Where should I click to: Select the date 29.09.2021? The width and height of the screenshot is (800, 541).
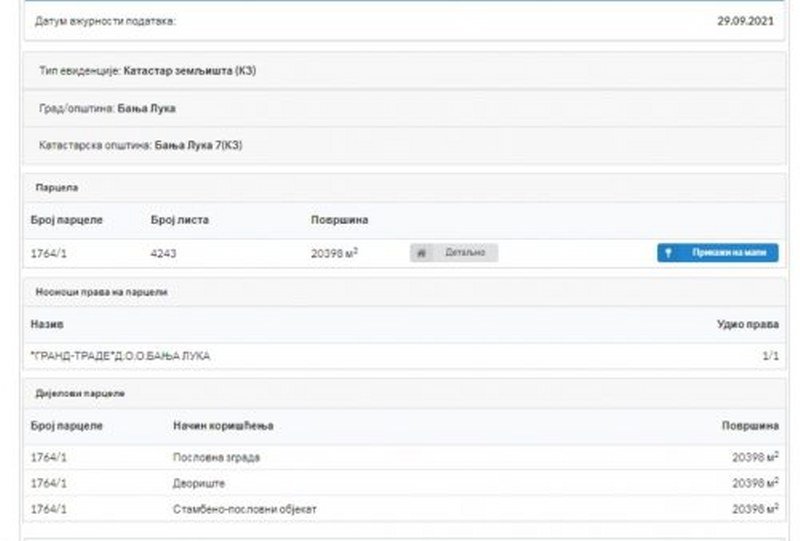747,21
